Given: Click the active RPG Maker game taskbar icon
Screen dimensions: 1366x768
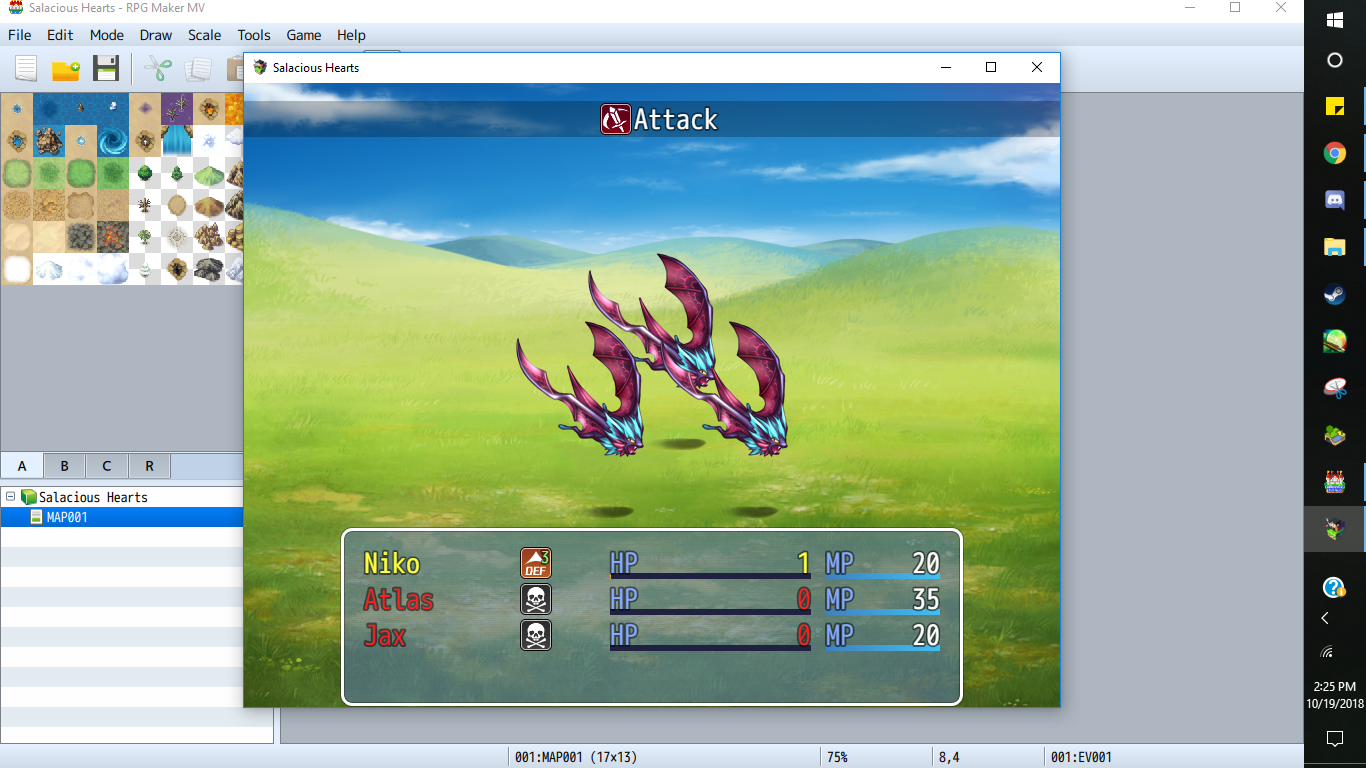Looking at the screenshot, I should pos(1334,529).
